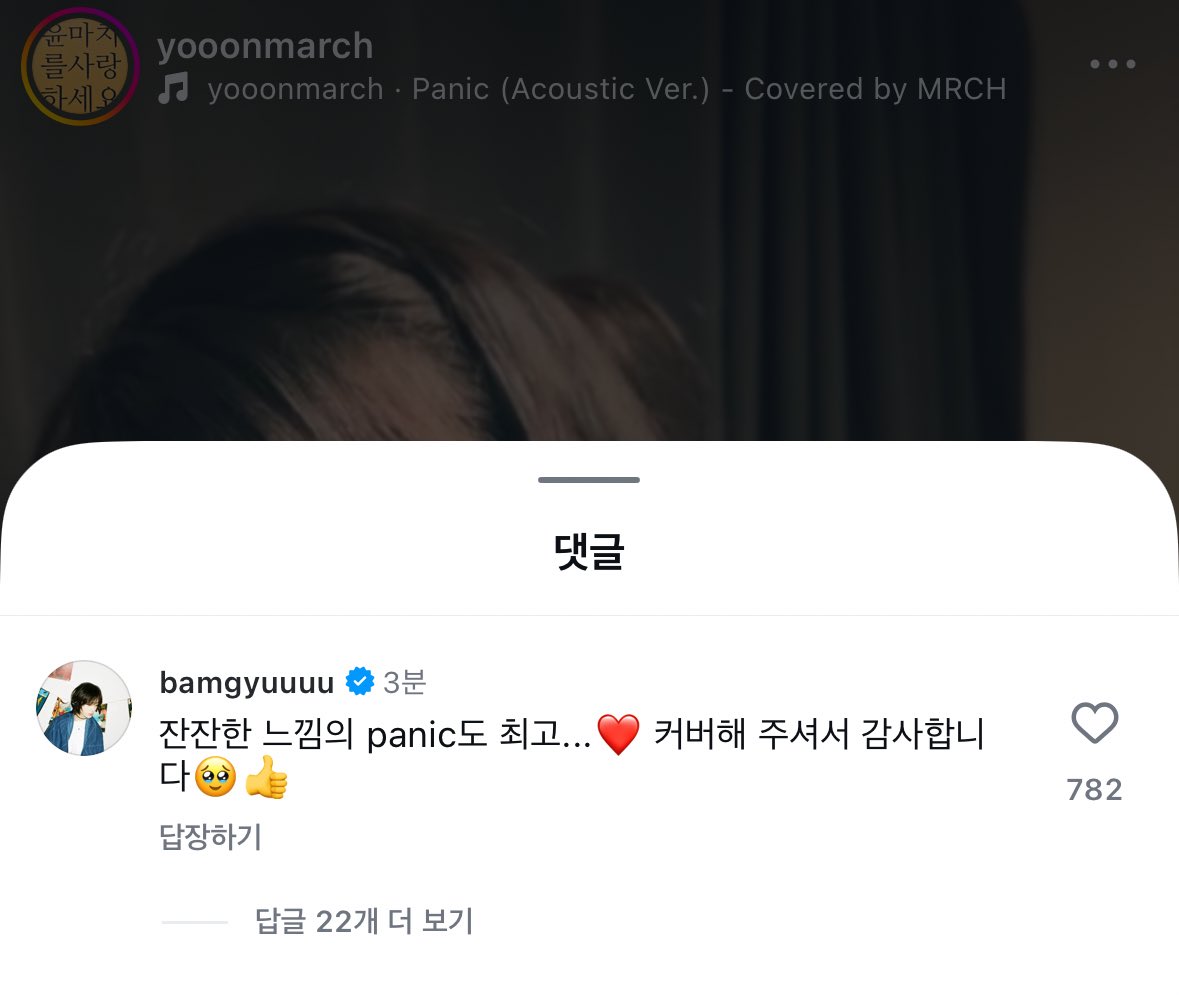The height and width of the screenshot is (995, 1179).
Task: Tap the thumbs-up emoji in the comment
Action: click(266, 777)
